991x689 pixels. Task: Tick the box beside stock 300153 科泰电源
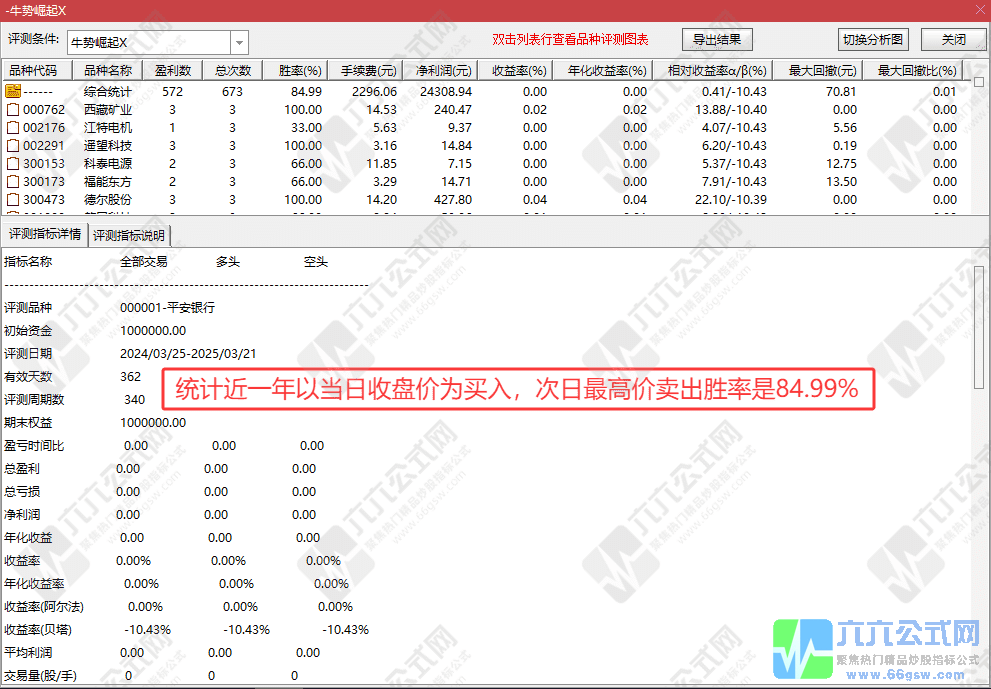pos(13,163)
